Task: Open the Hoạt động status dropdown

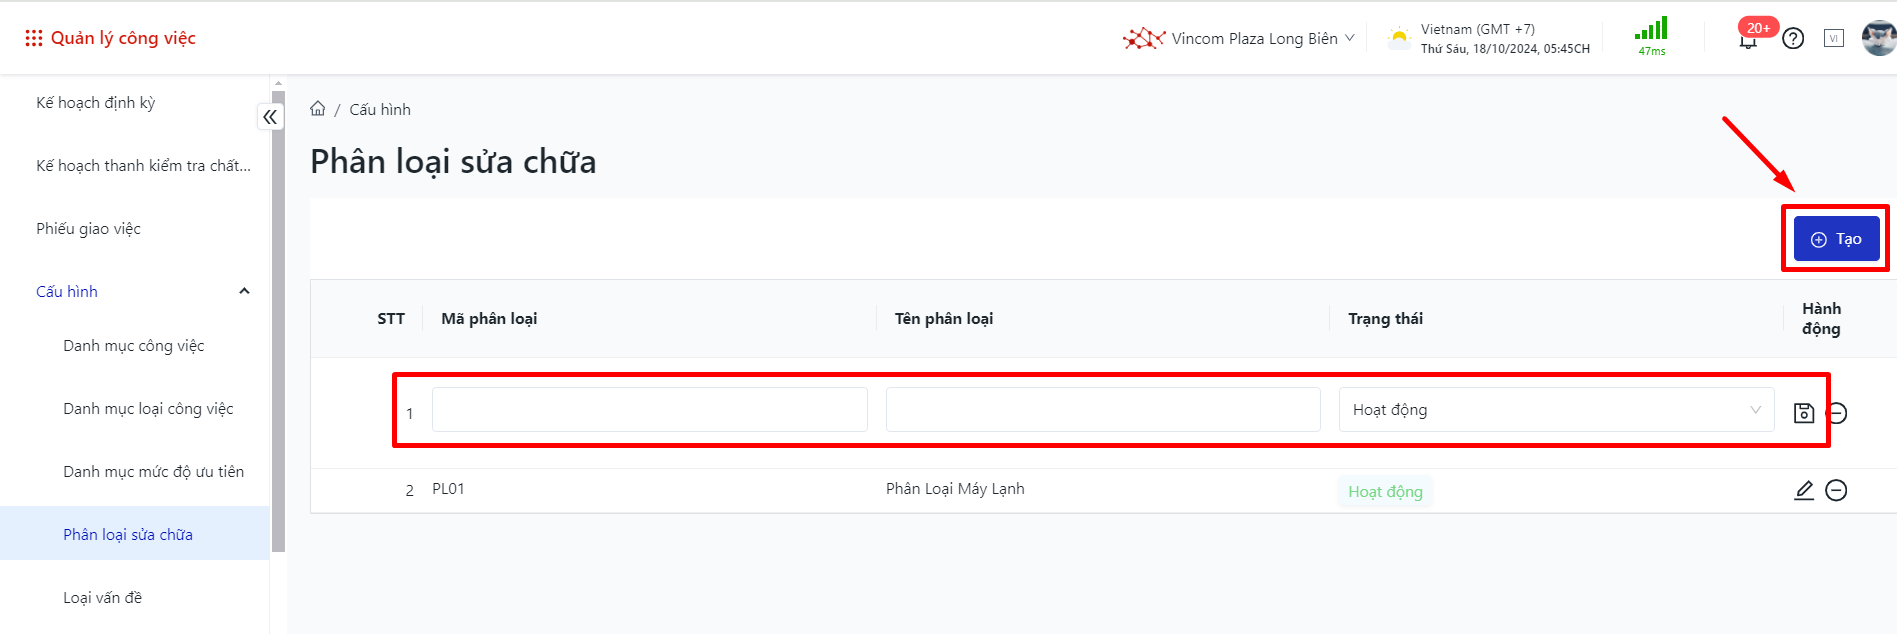Action: pyautogui.click(x=1556, y=410)
